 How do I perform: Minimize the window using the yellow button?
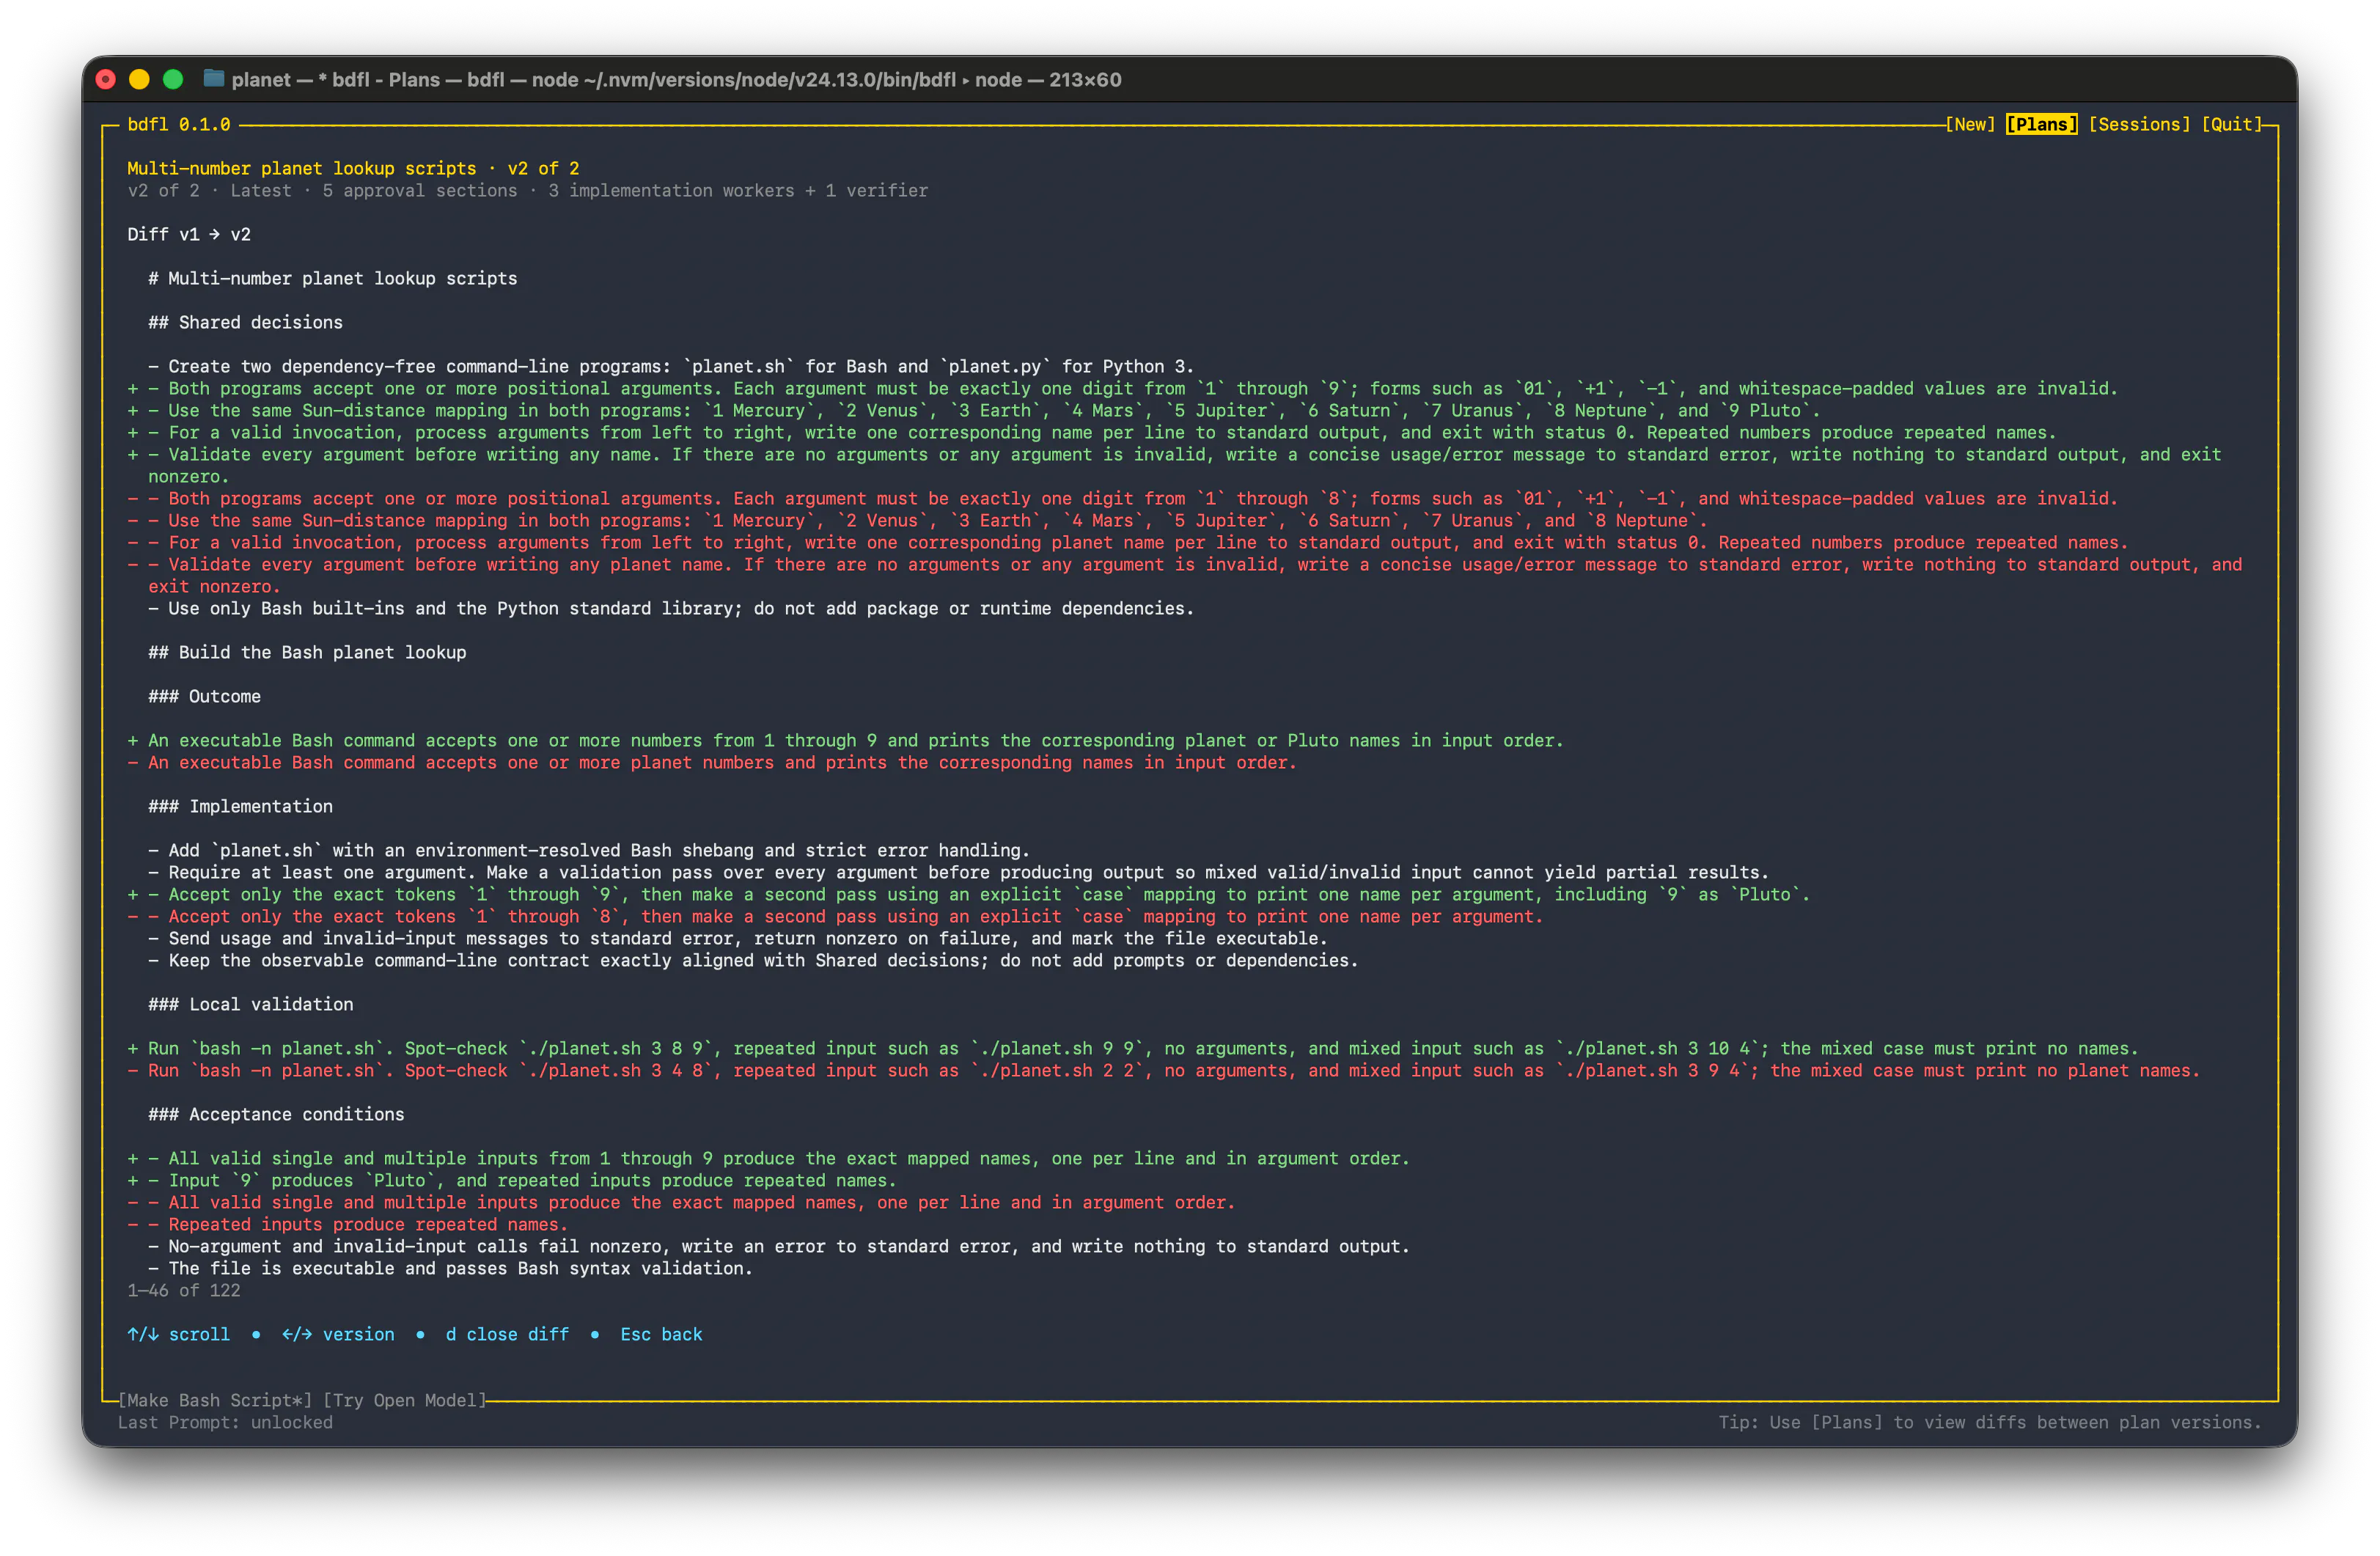[x=139, y=79]
